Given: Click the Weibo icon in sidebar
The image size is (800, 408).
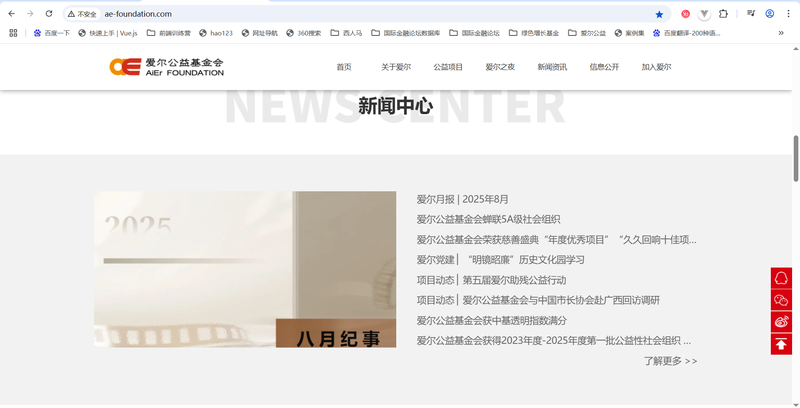Looking at the screenshot, I should [781, 322].
